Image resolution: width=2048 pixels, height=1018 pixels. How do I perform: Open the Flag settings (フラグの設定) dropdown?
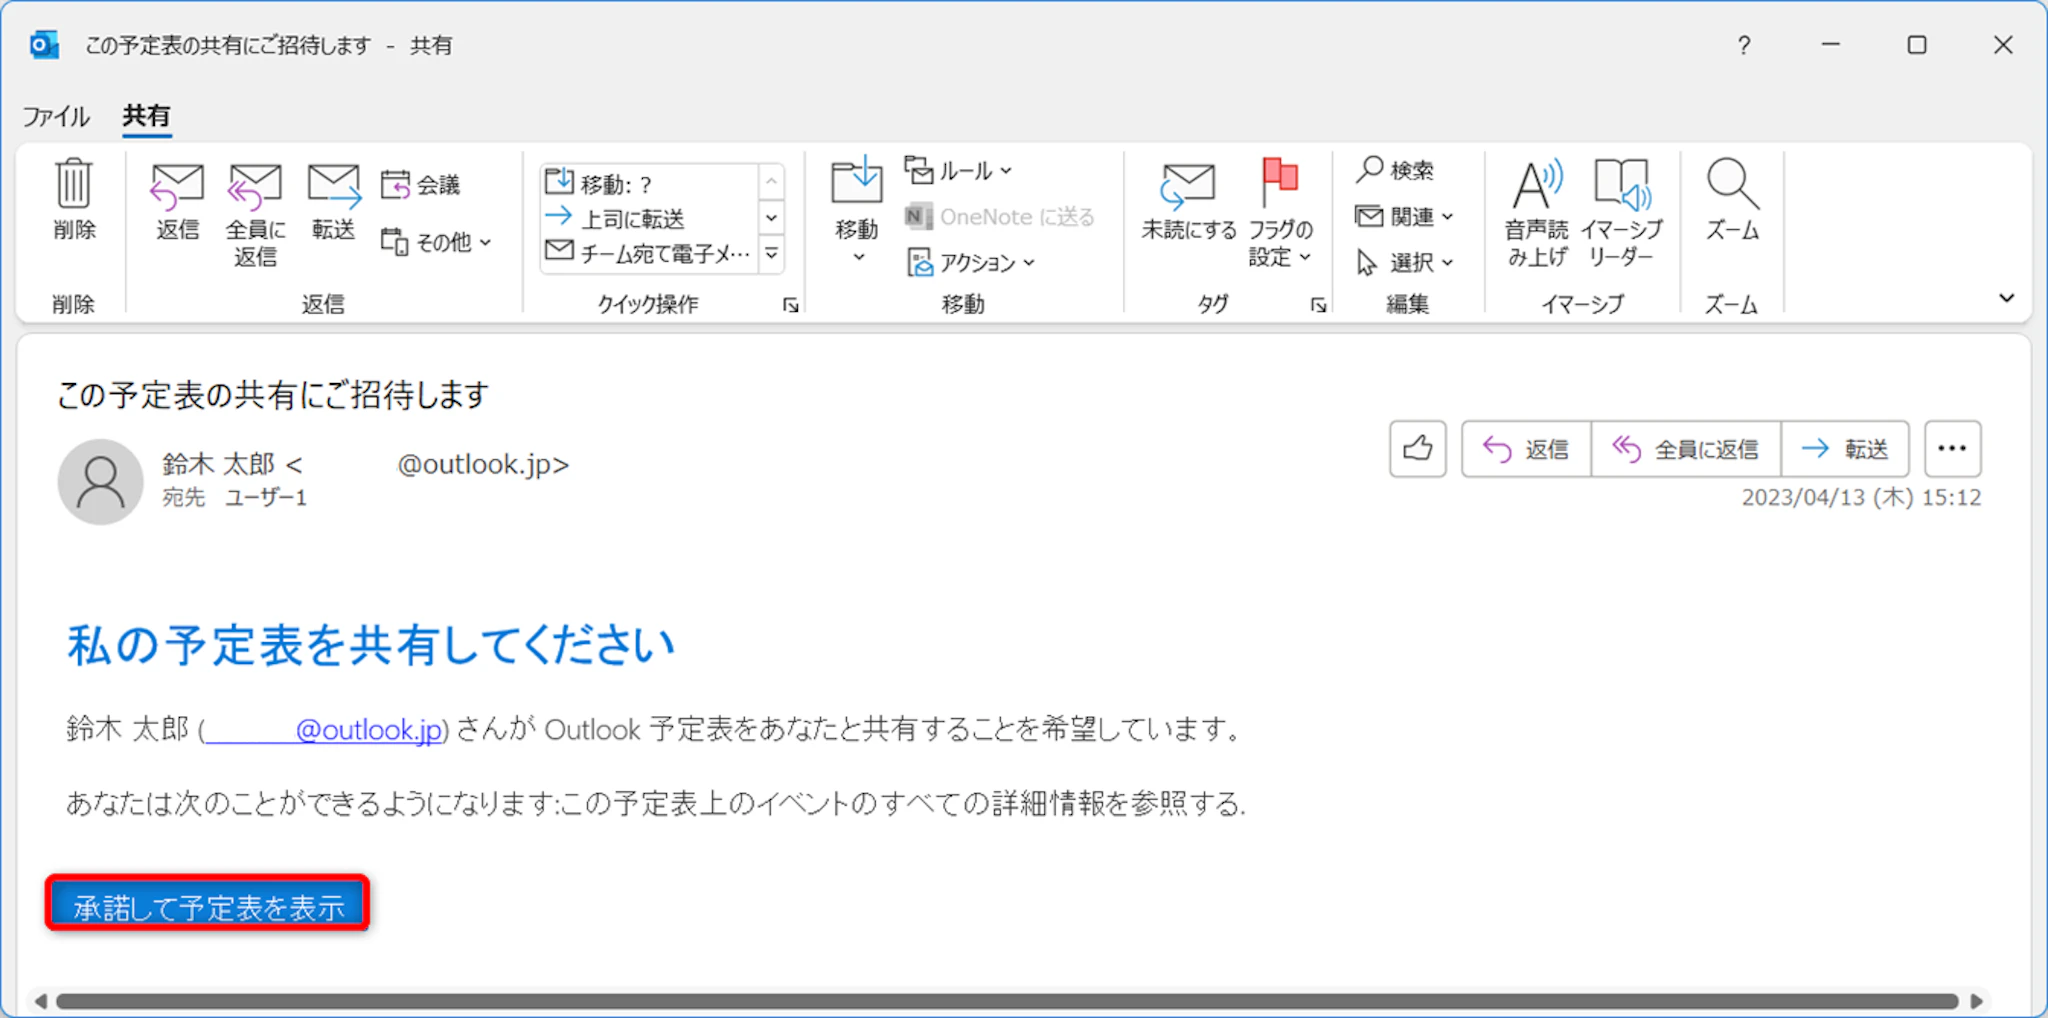point(1279,213)
